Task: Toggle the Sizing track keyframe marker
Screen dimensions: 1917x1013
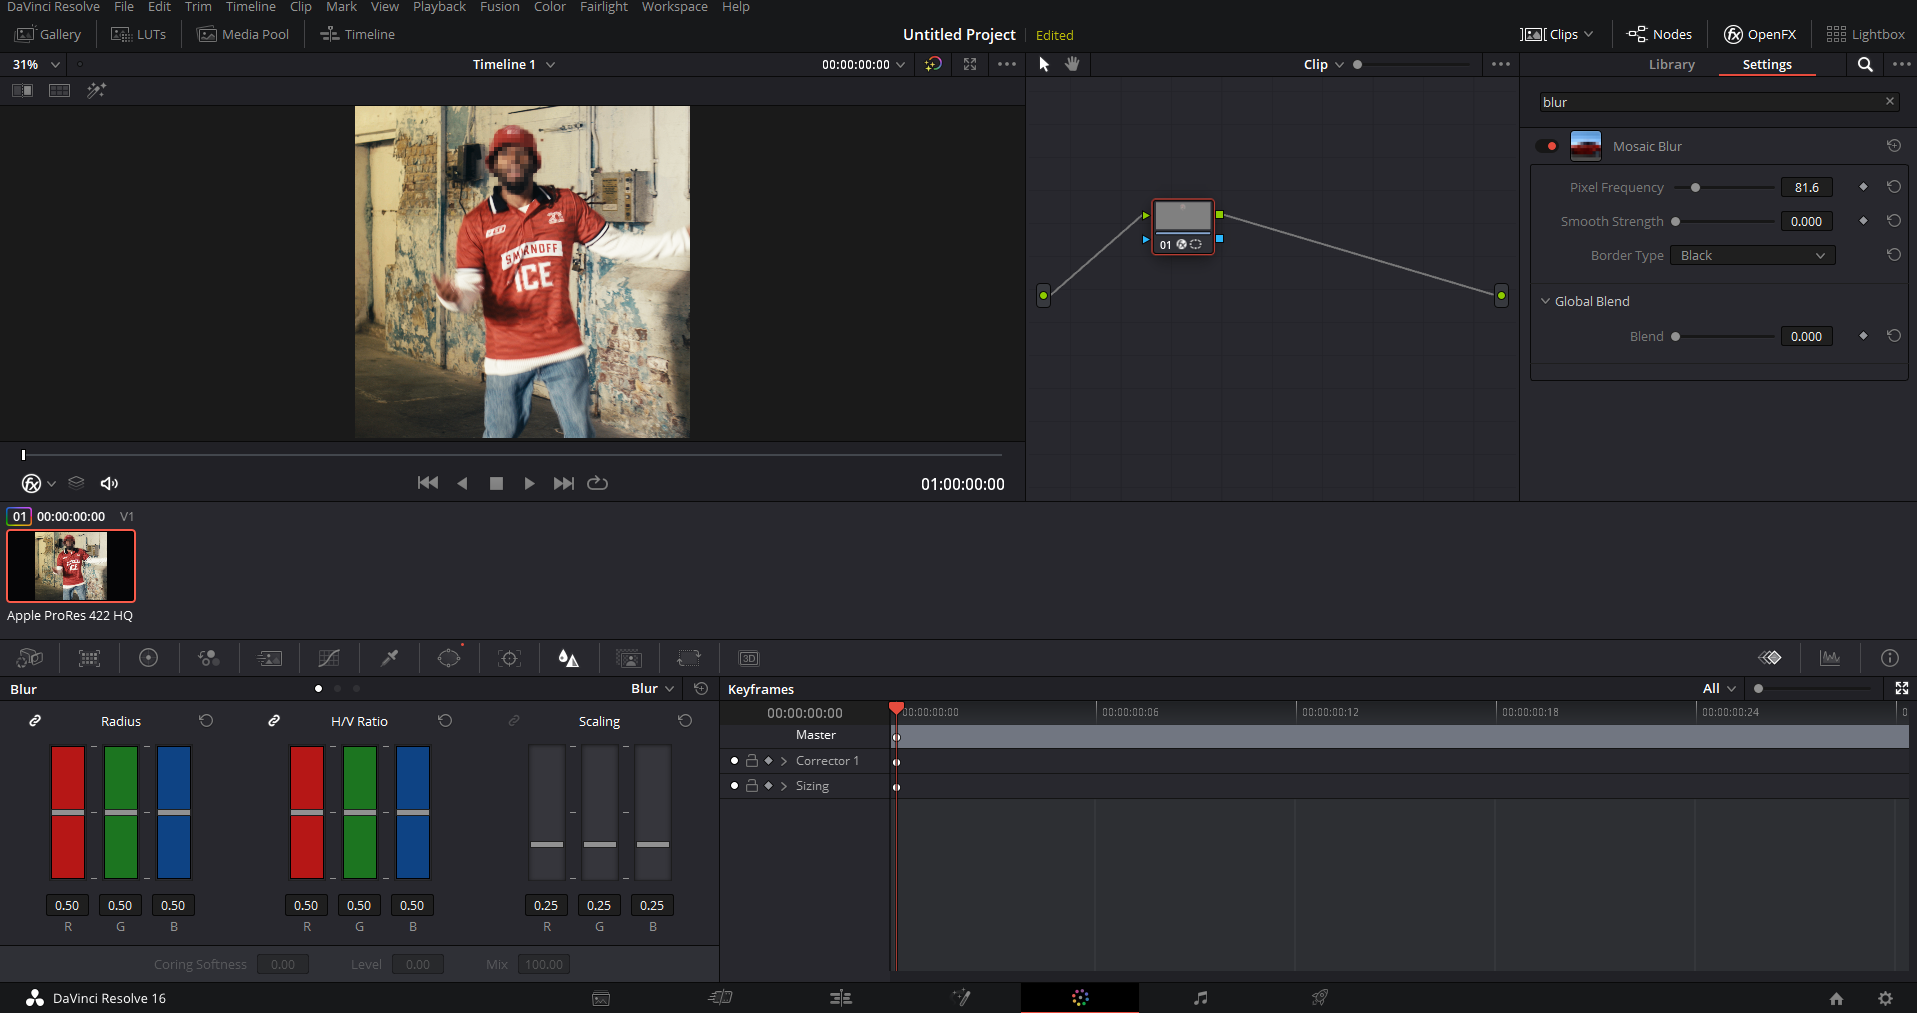Action: (767, 786)
